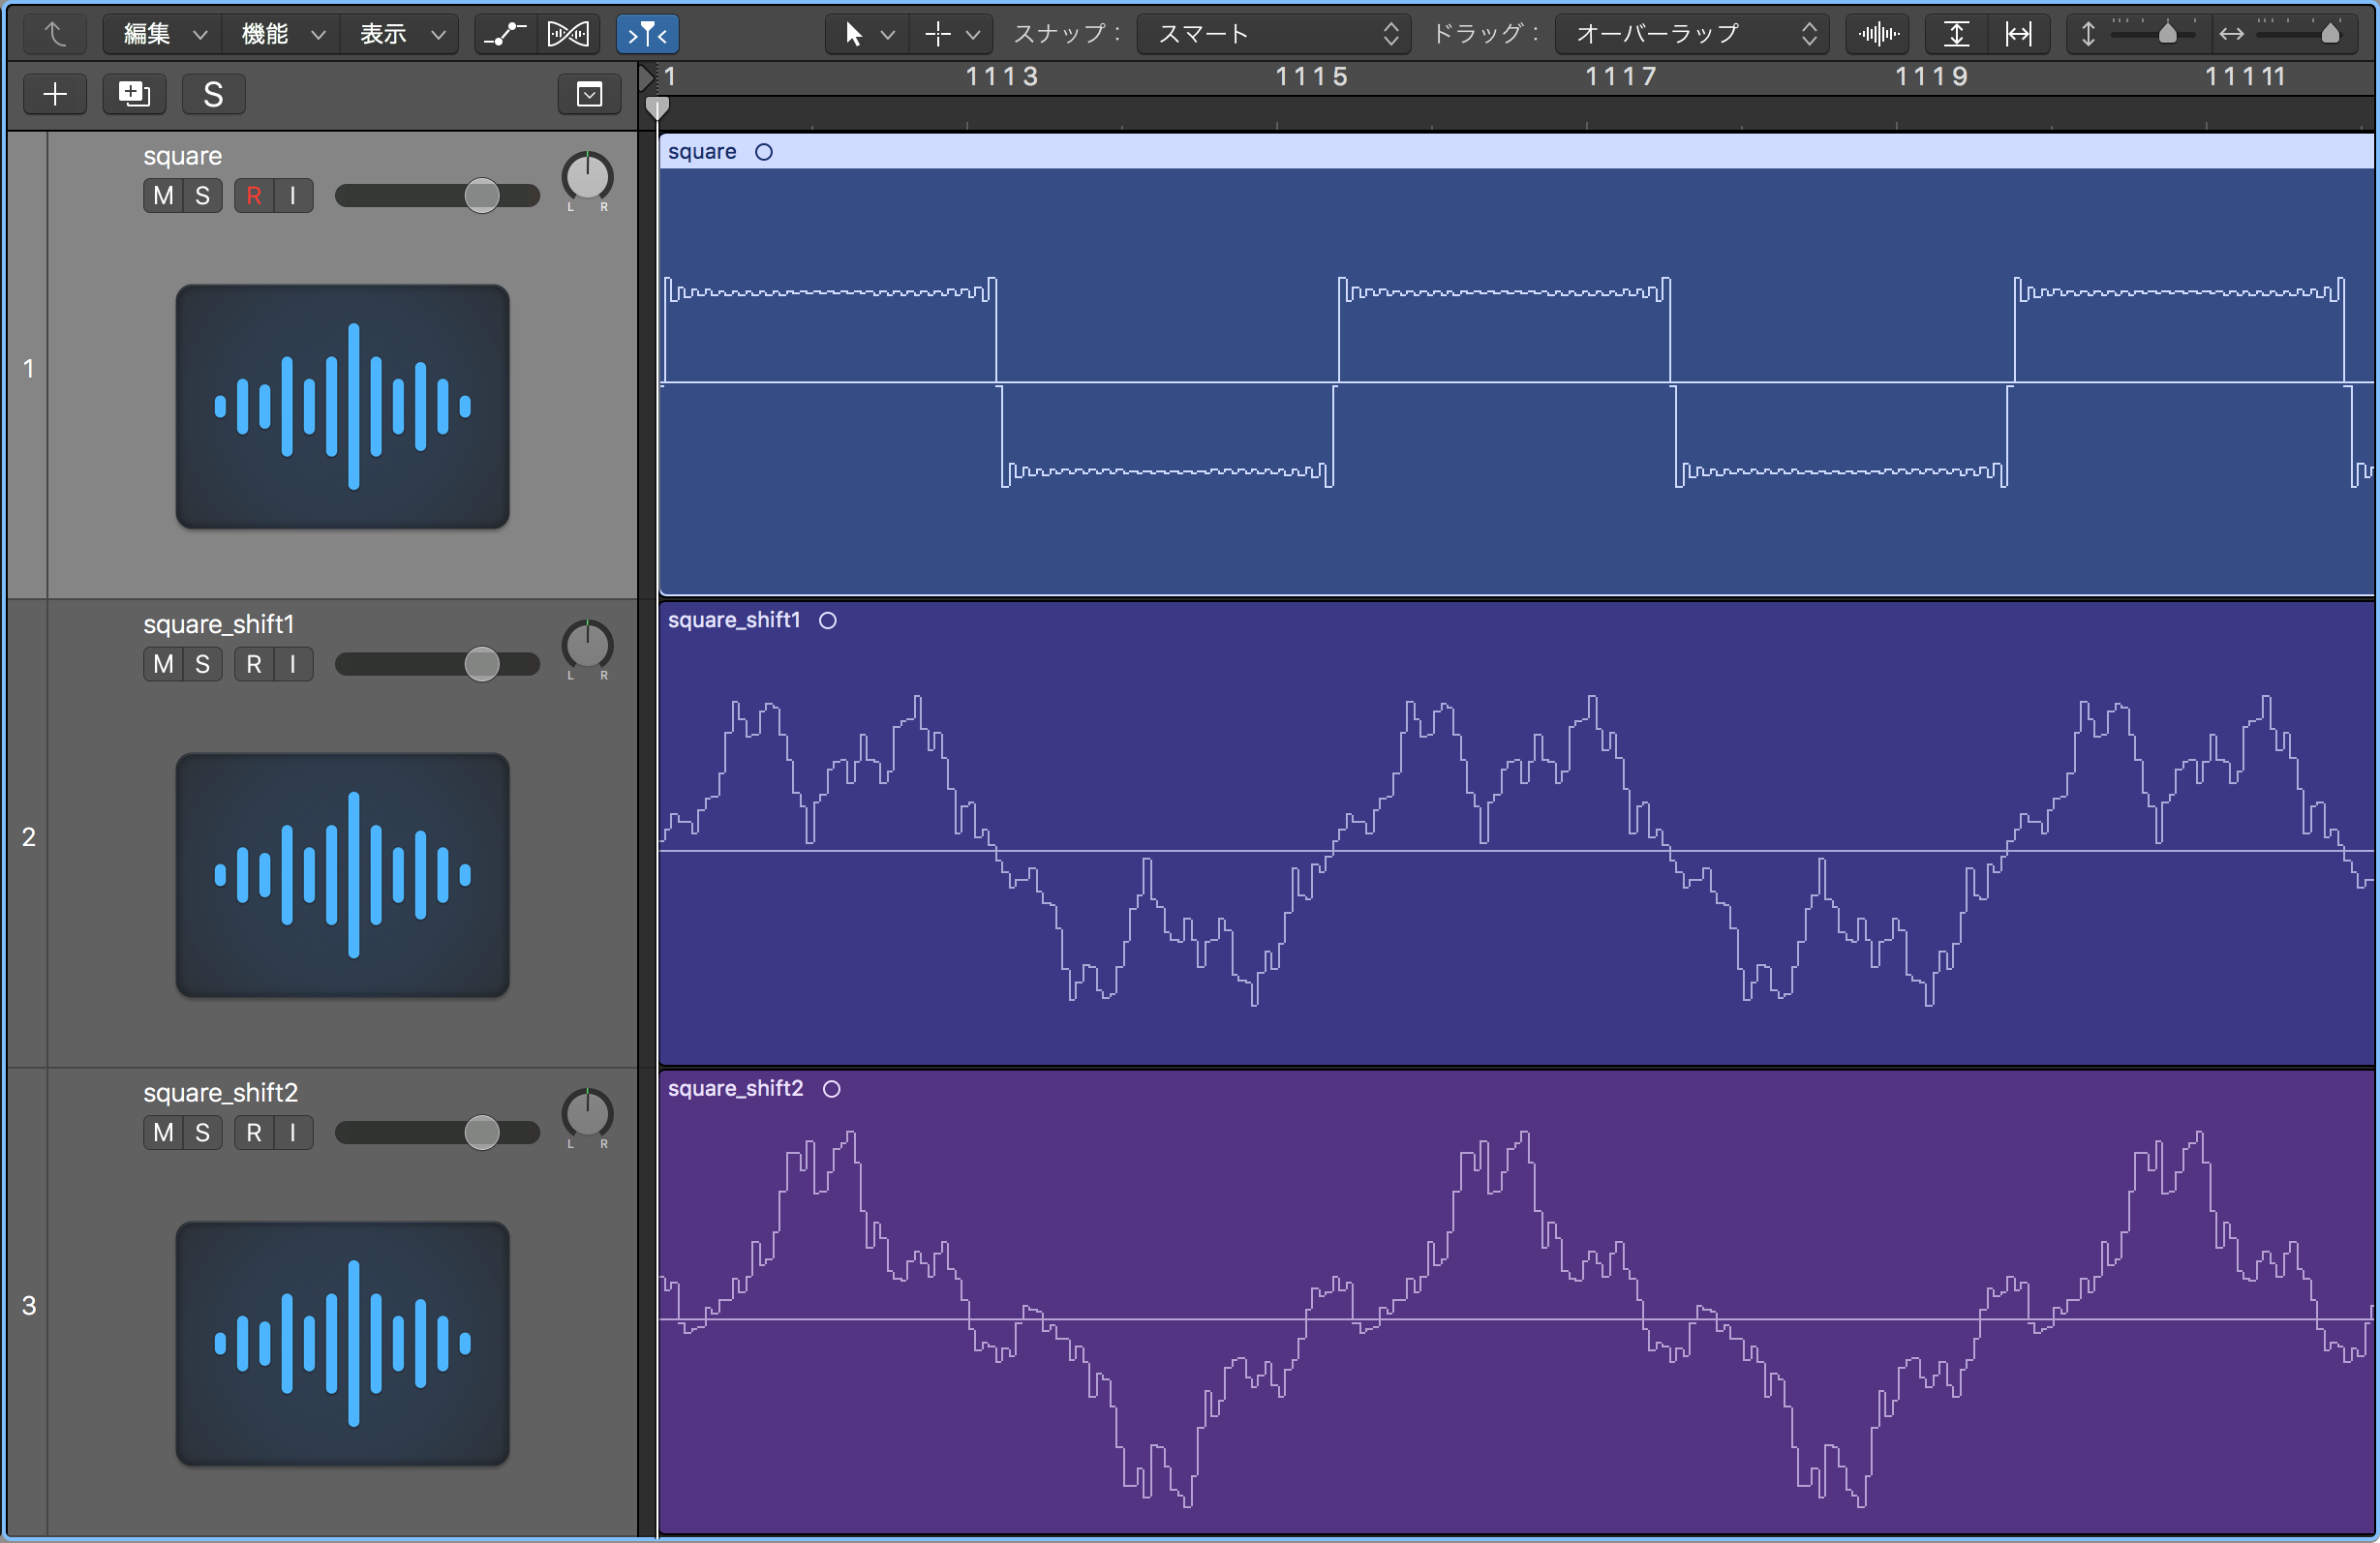Click loop circle on square region
This screenshot has width=2380, height=1543.
click(x=764, y=152)
